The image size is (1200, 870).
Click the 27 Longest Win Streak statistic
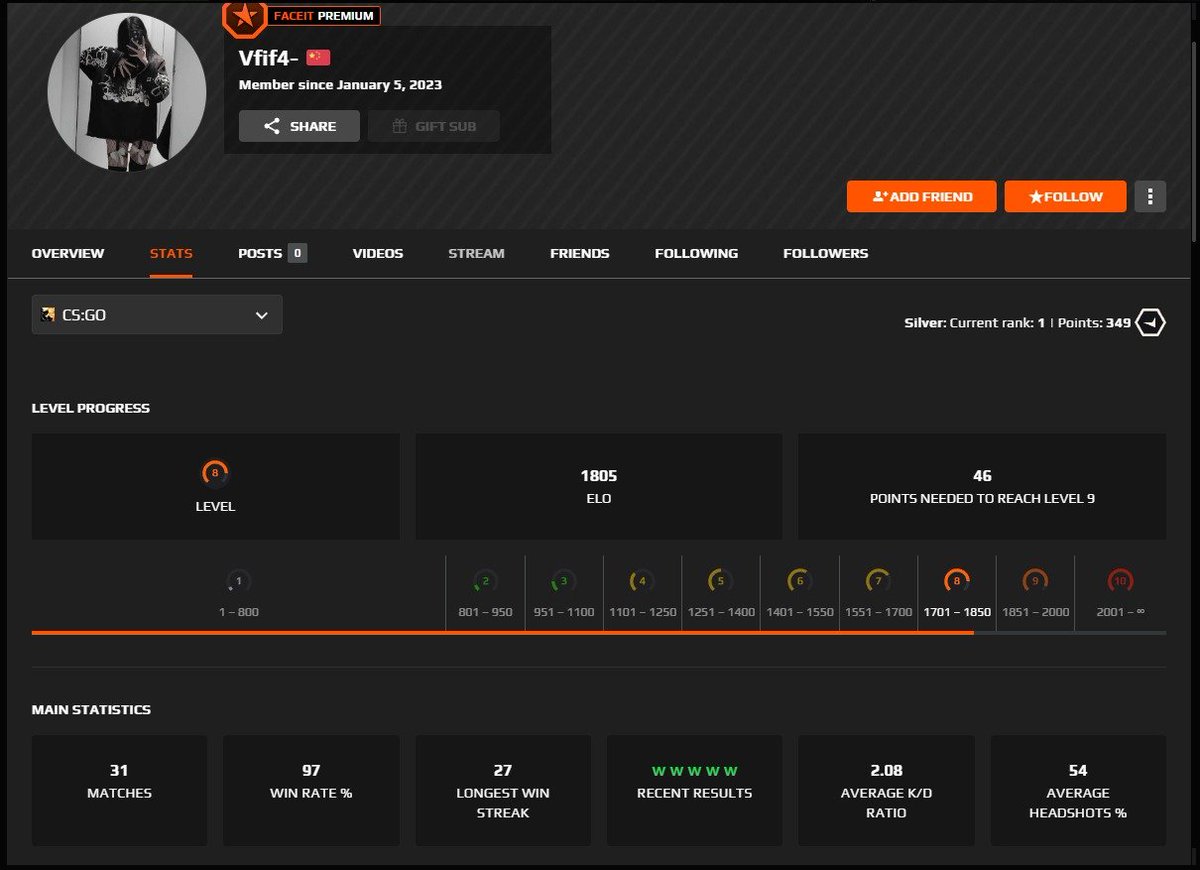(x=503, y=791)
